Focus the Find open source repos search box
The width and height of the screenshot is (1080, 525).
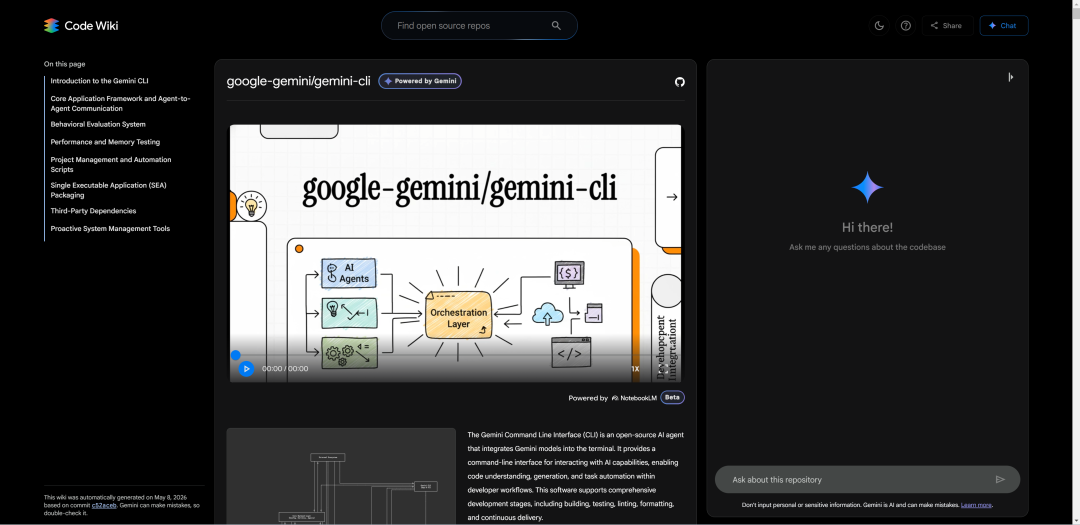[x=479, y=25]
